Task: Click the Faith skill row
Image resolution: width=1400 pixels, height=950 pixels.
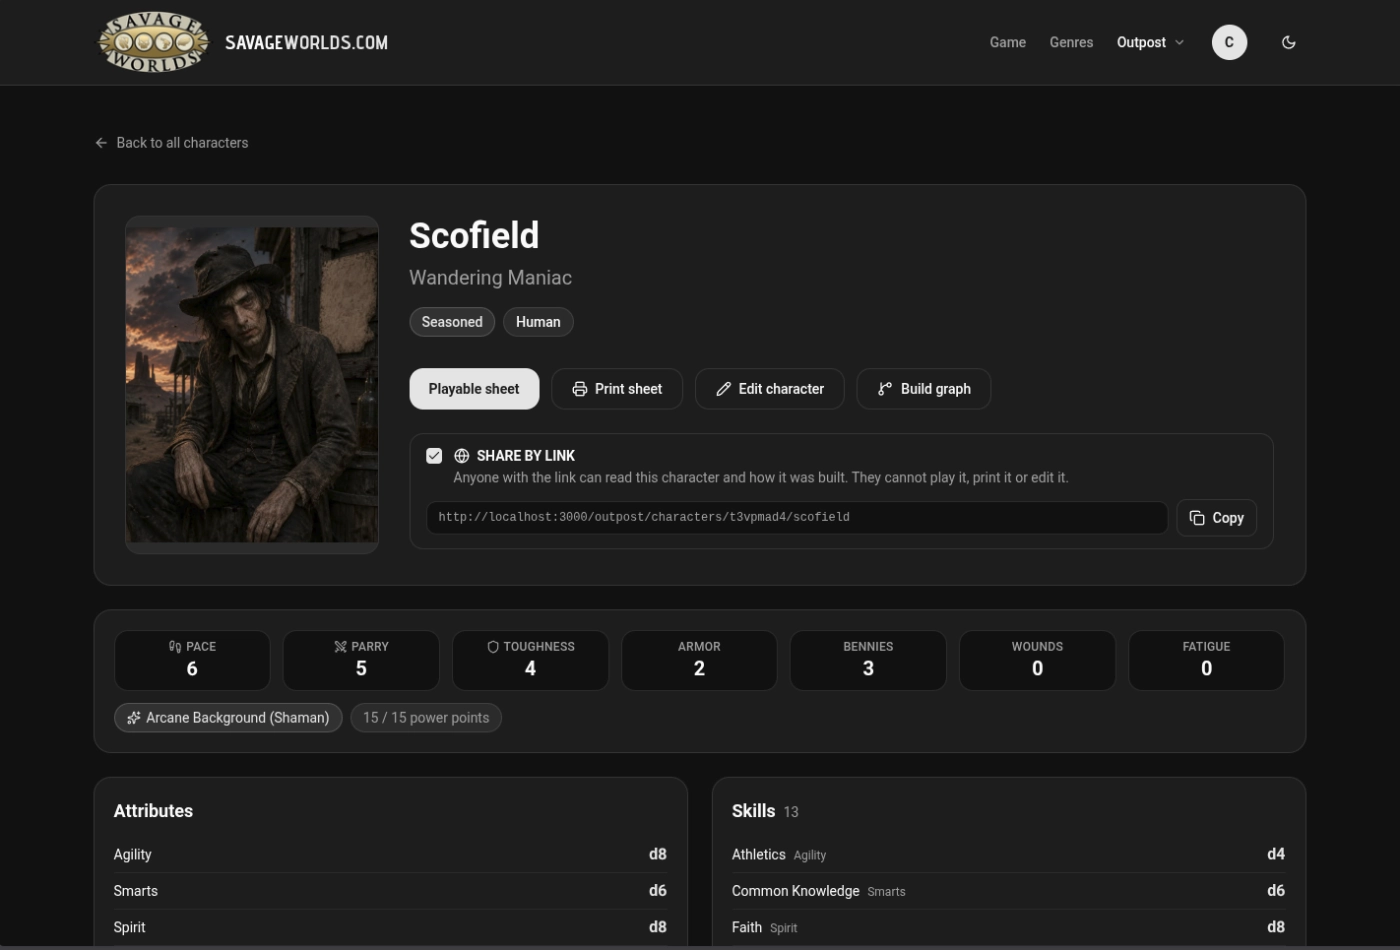Action: point(1008,927)
